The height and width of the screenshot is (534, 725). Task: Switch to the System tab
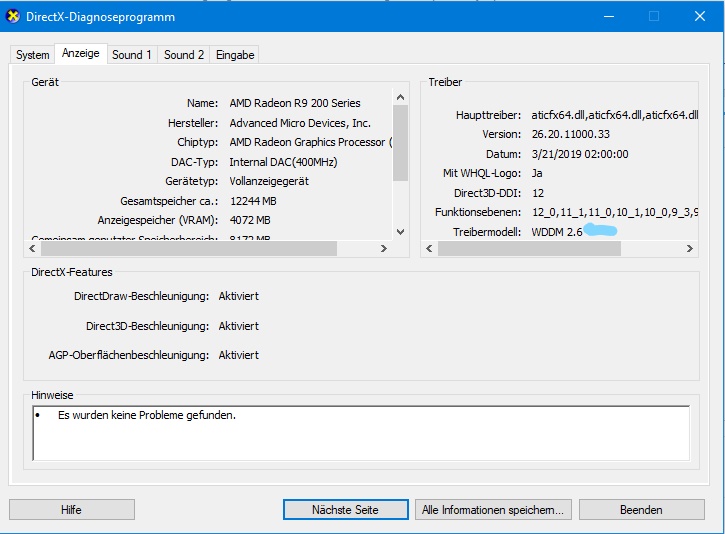[32, 55]
